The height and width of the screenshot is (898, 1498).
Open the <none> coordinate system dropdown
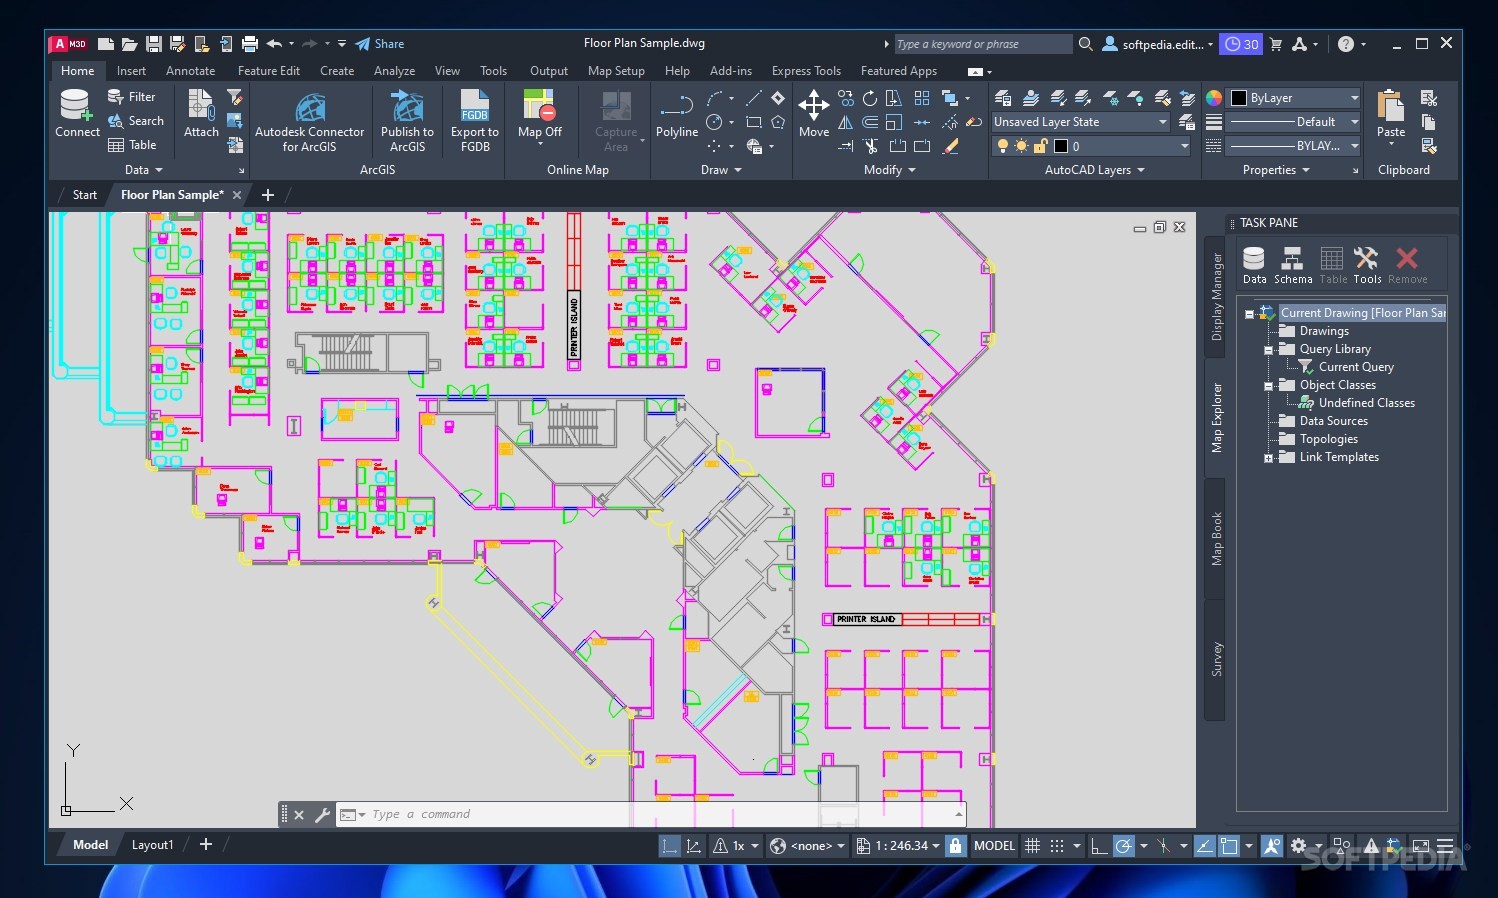808,846
